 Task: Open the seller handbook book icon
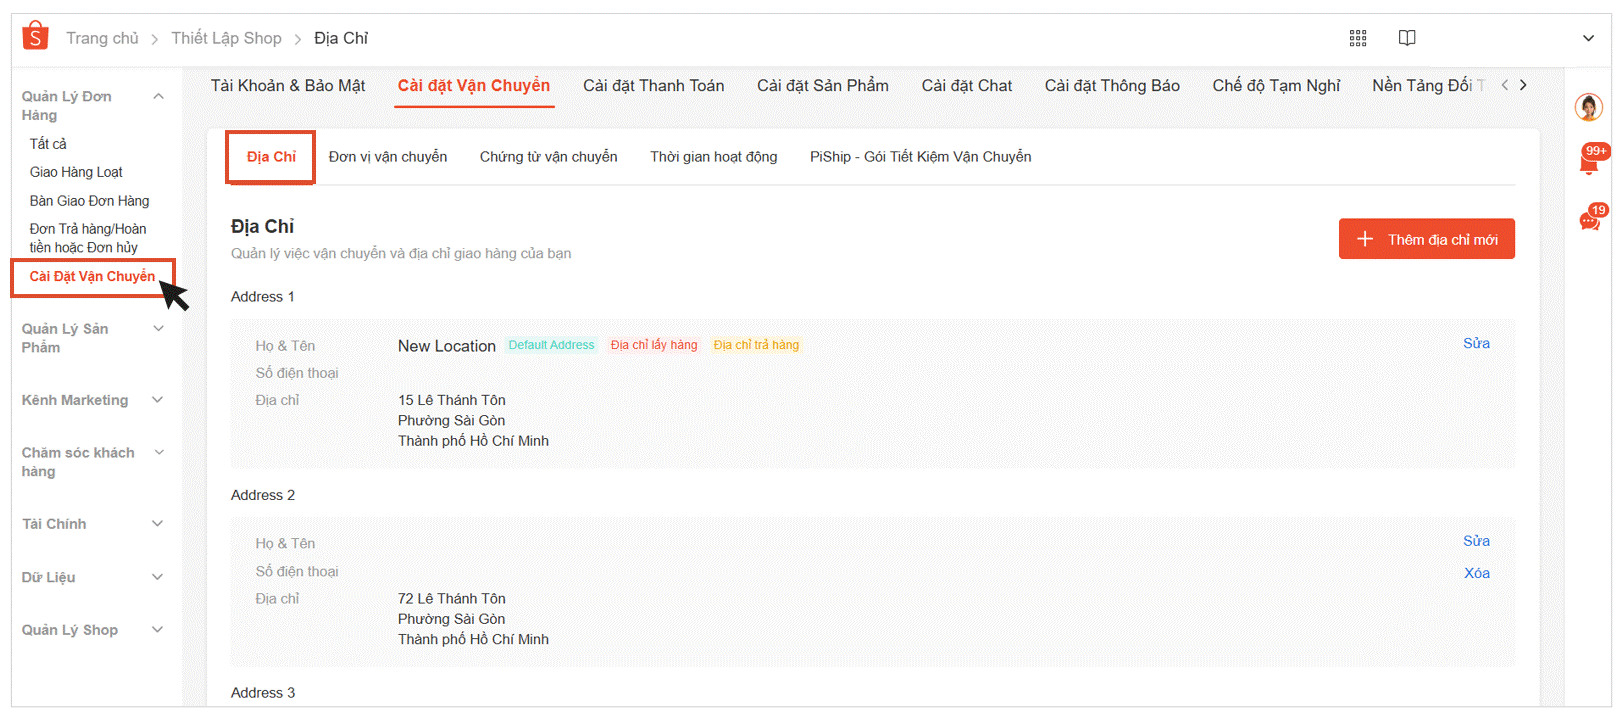click(1407, 38)
